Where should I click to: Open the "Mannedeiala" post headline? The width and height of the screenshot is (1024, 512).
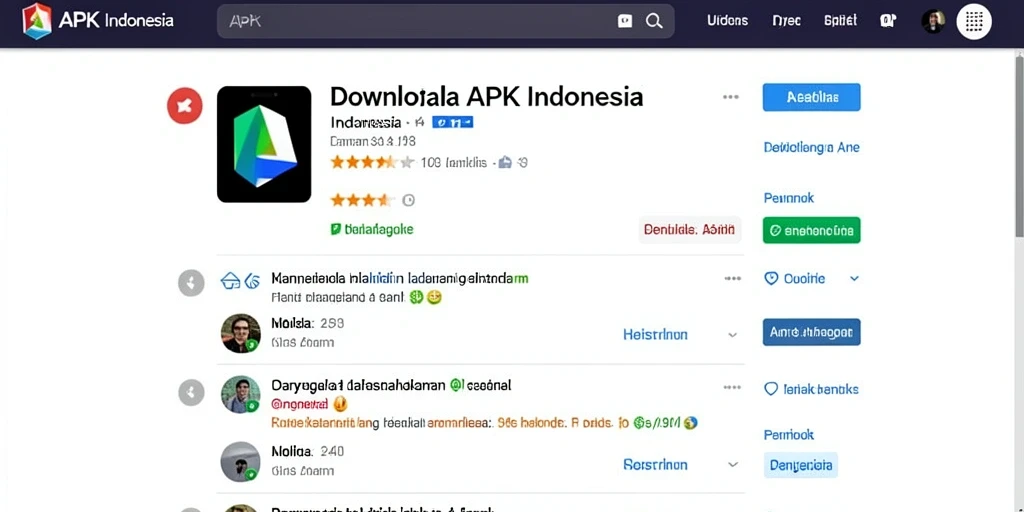pos(400,279)
